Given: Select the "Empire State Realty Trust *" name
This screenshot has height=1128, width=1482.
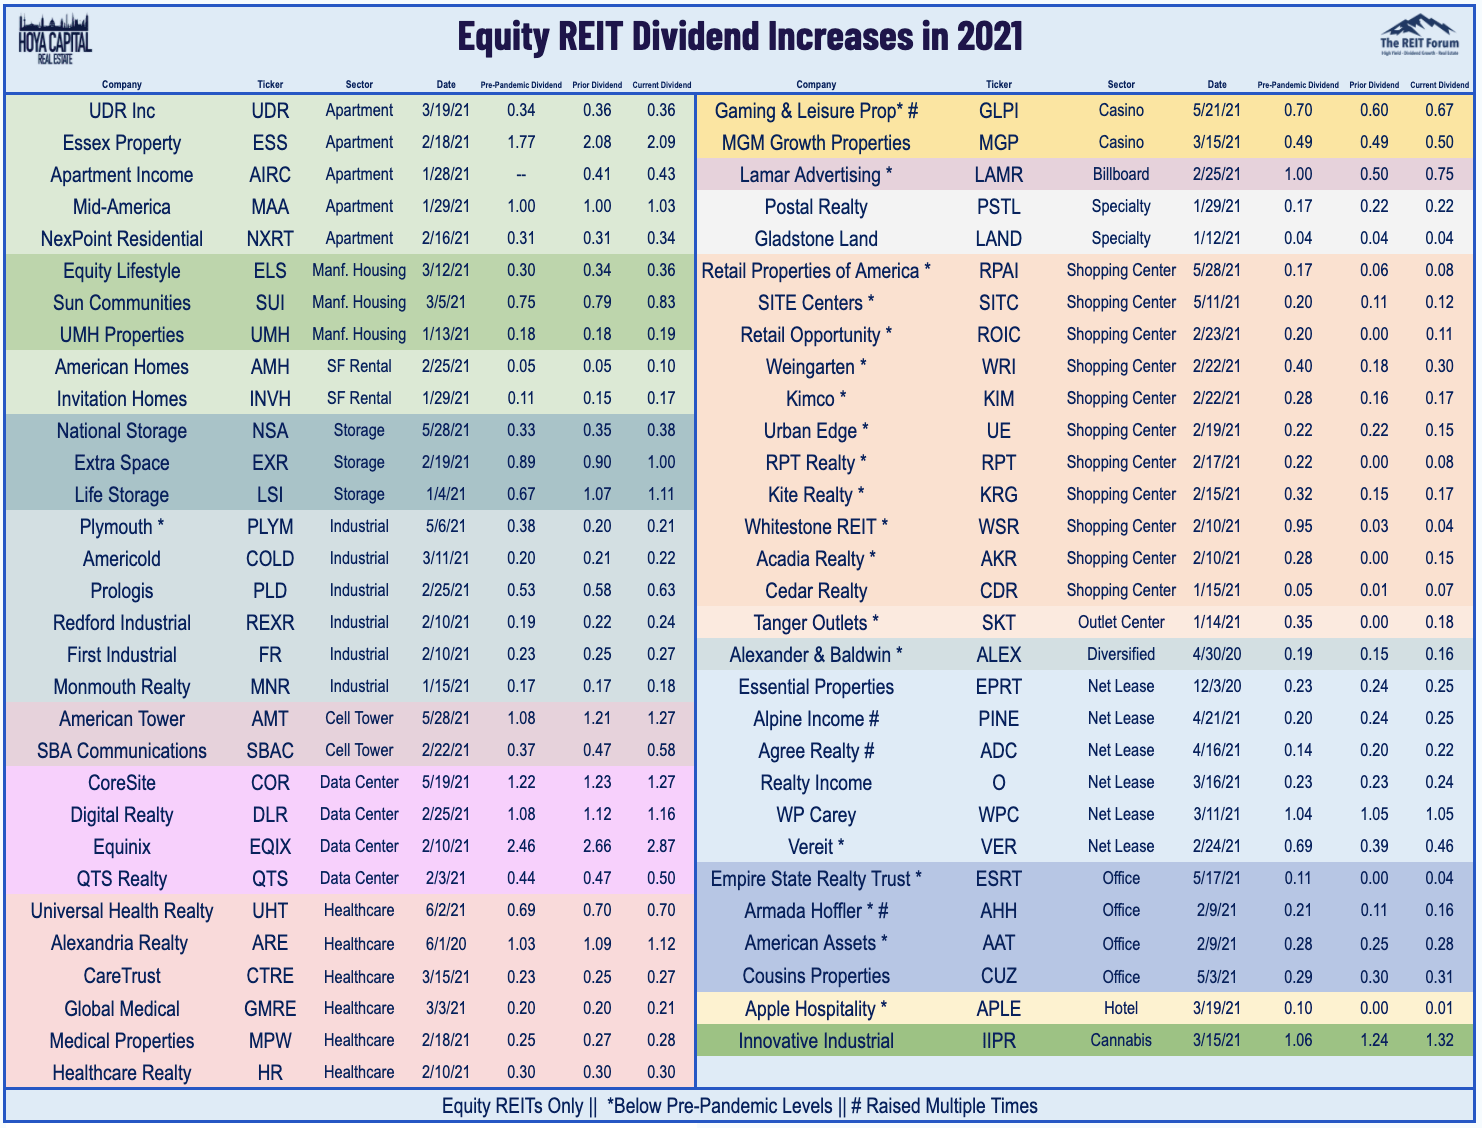Looking at the screenshot, I should pos(816,879).
